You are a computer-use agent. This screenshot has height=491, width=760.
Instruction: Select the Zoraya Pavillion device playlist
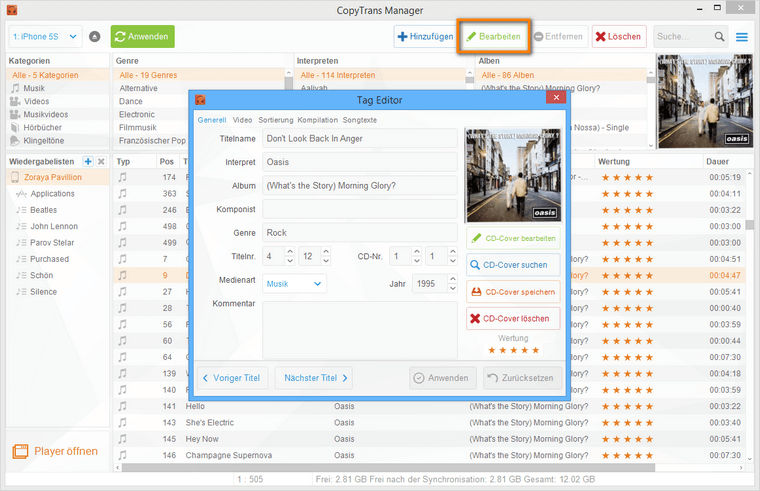pyautogui.click(x=58, y=177)
